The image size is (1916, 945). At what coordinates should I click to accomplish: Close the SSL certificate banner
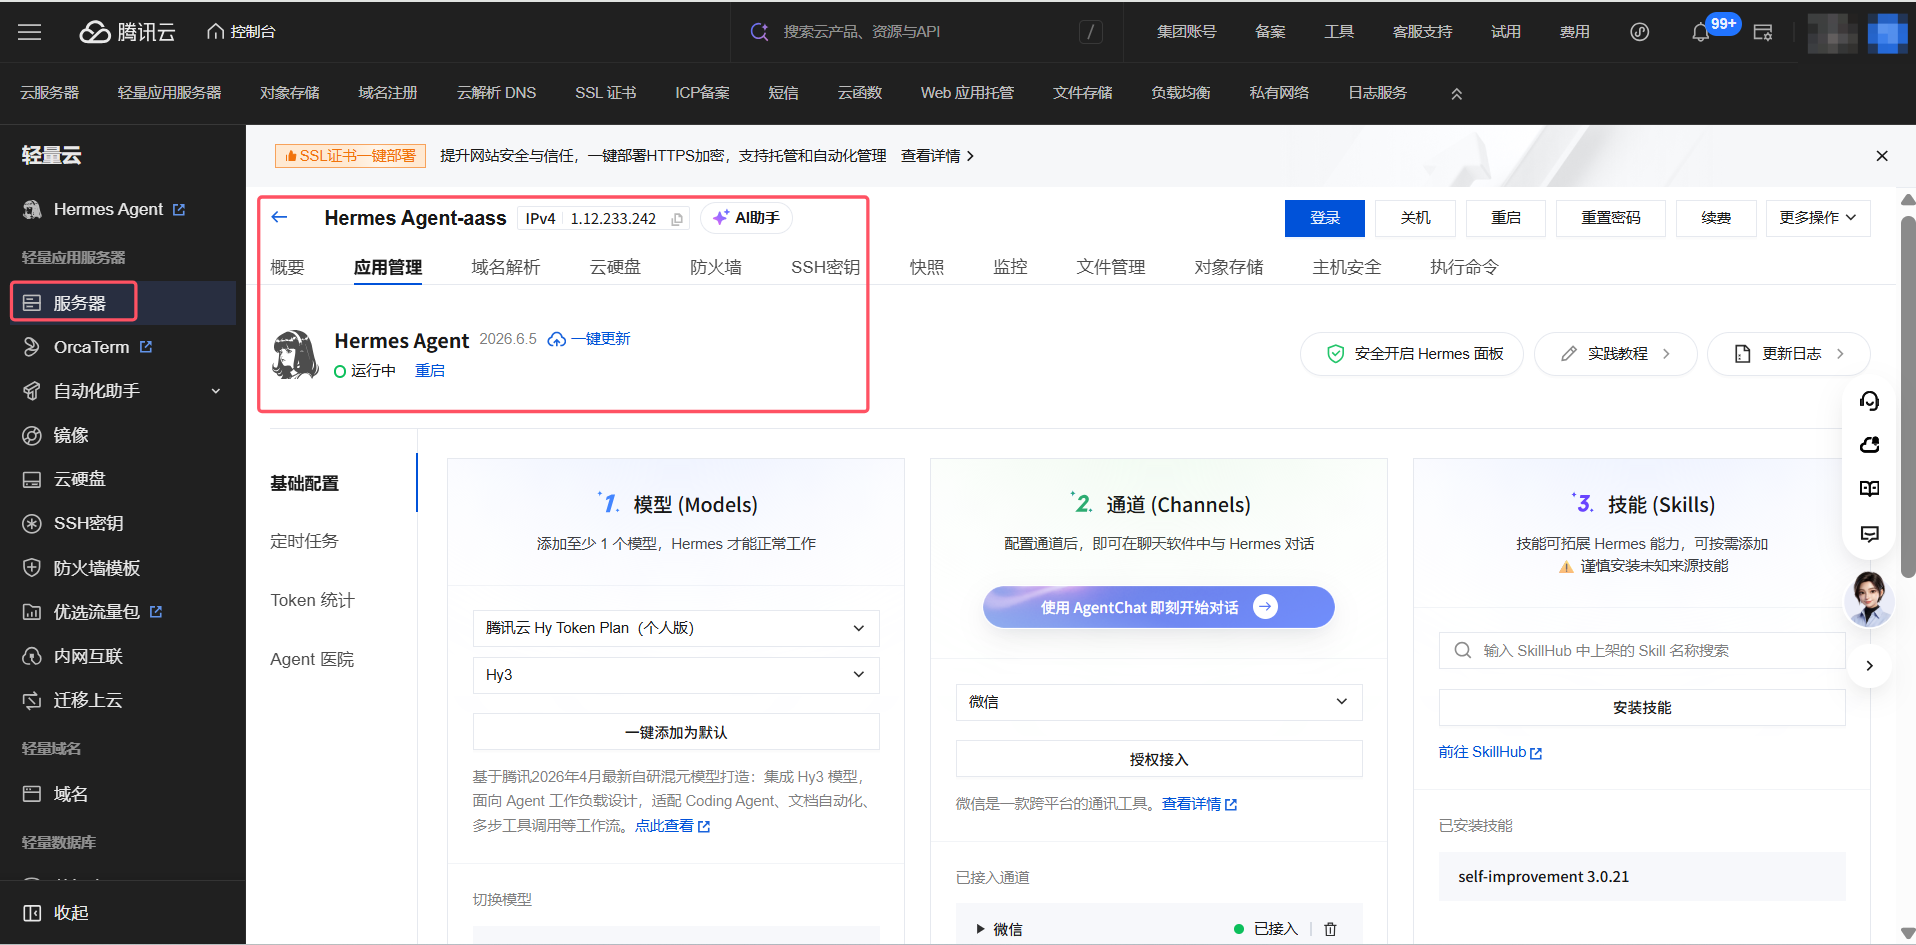click(1882, 156)
